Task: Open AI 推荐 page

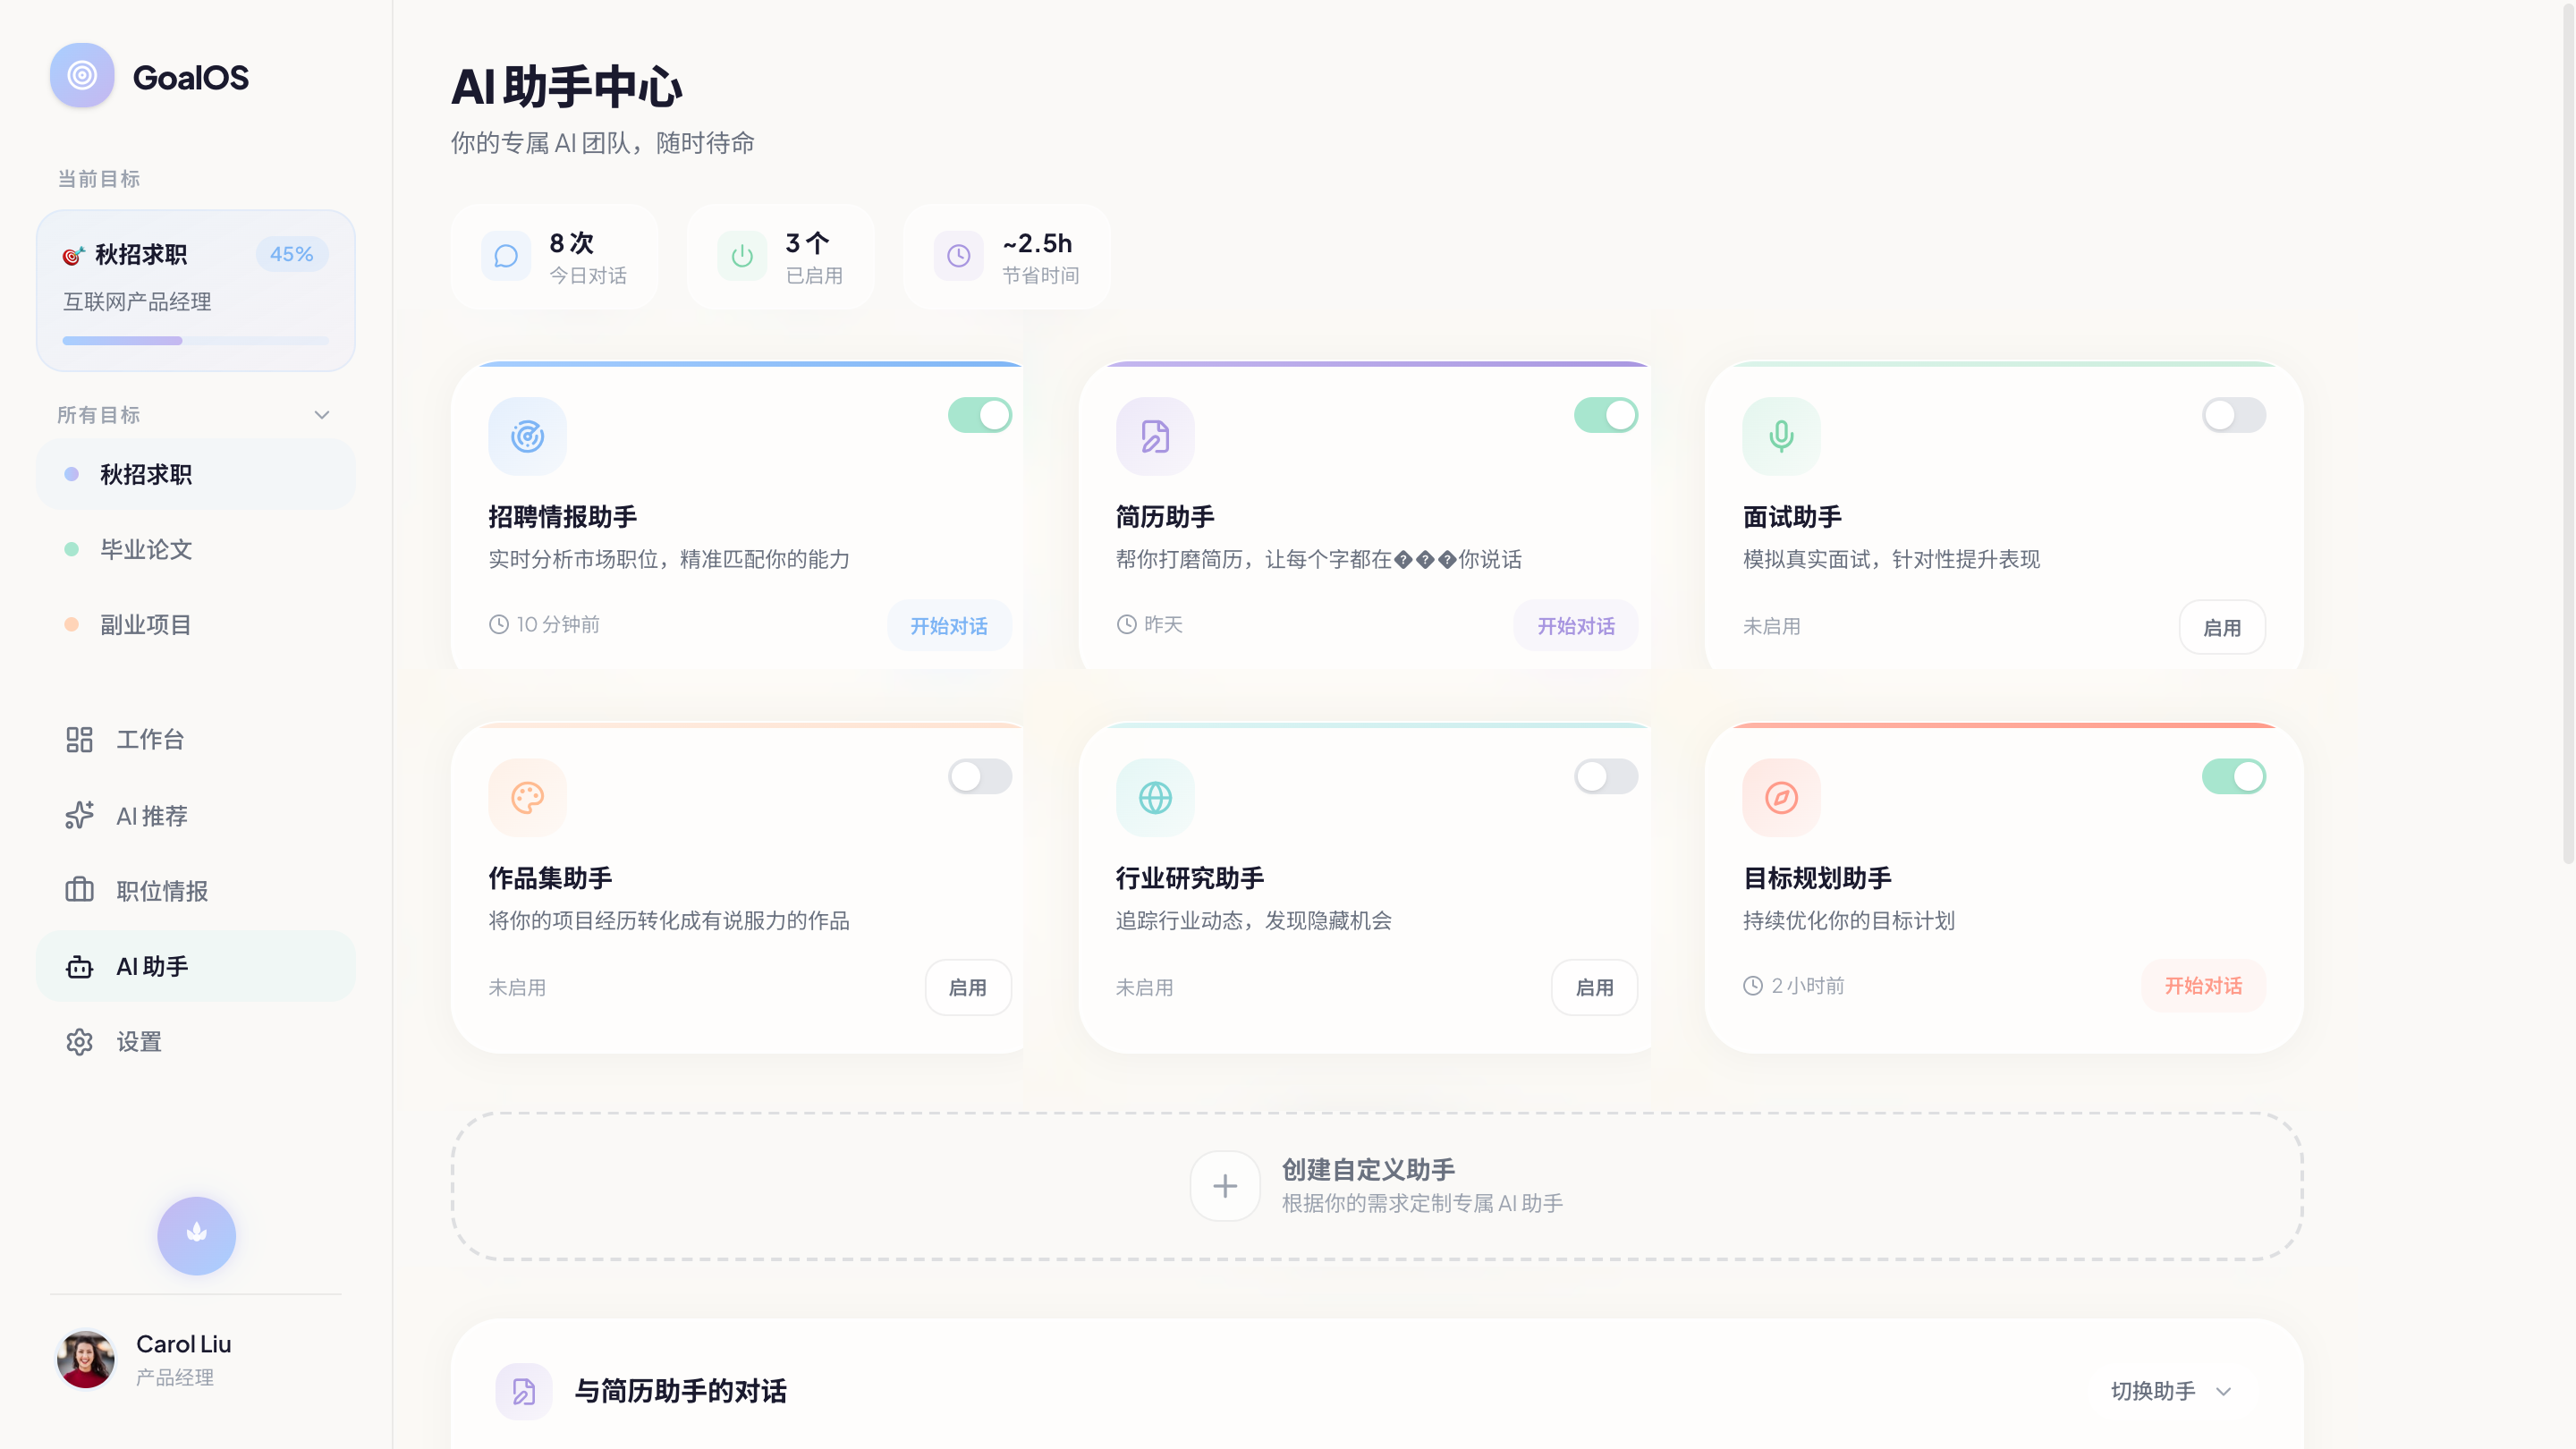Action: pos(196,815)
